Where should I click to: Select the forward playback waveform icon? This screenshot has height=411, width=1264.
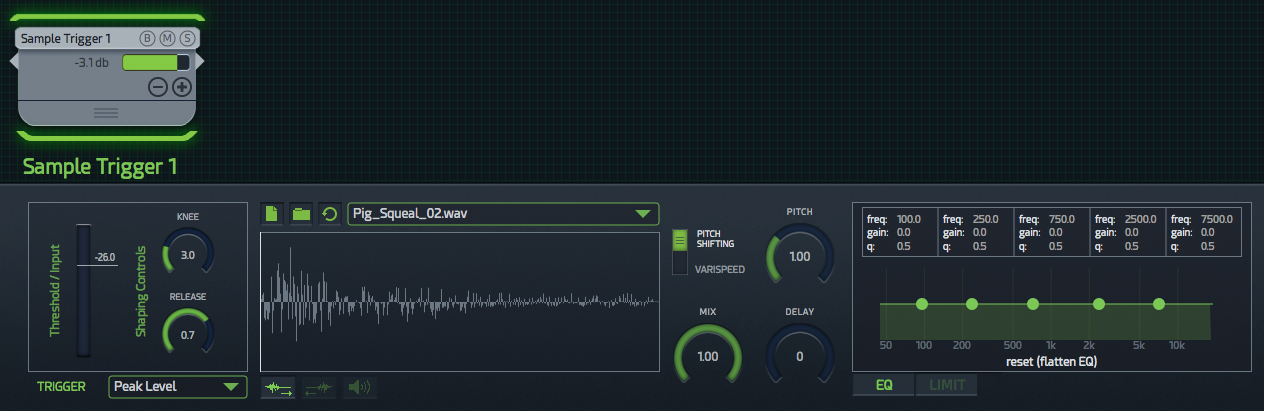(277, 387)
